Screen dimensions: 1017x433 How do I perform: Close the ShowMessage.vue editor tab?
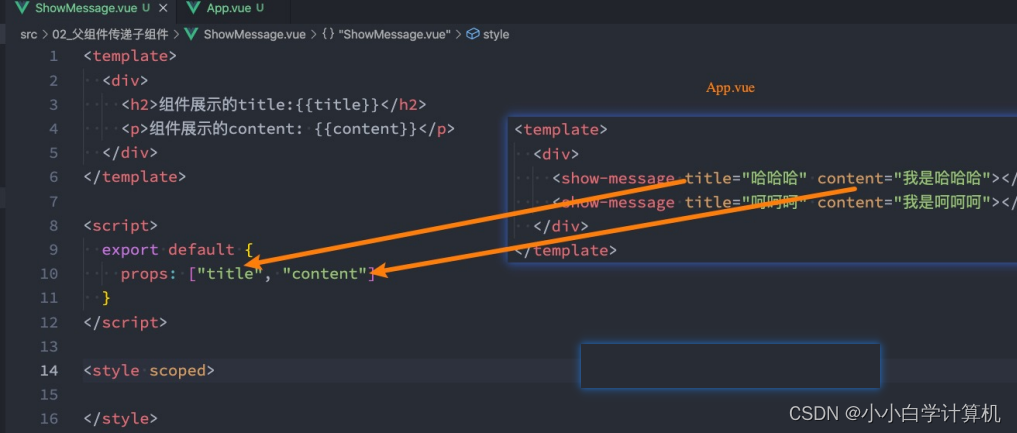[x=163, y=8]
